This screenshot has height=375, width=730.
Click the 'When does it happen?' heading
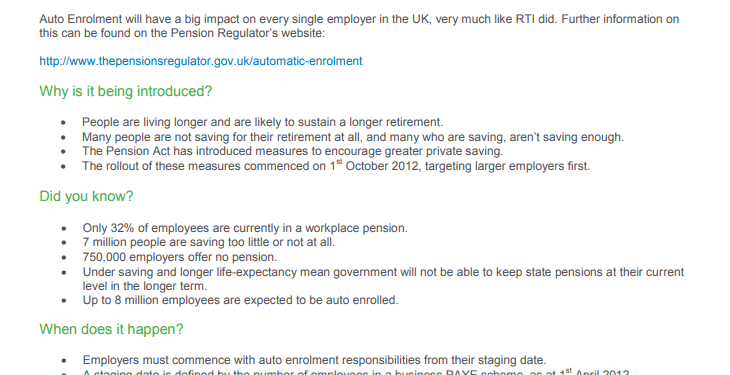111,329
